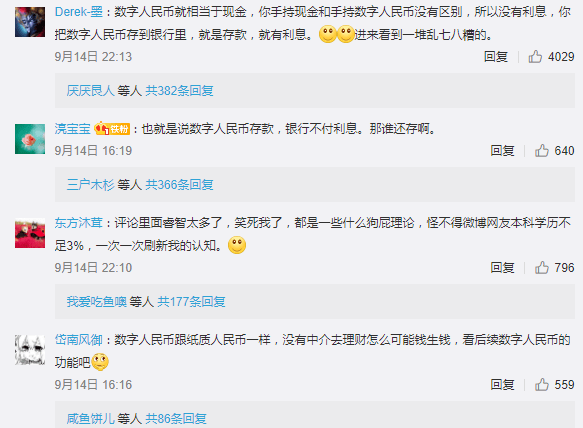Screen dimensions: 583x428
Task: Open Derek-墨's avatar picture
Action: (x=30, y=22)
